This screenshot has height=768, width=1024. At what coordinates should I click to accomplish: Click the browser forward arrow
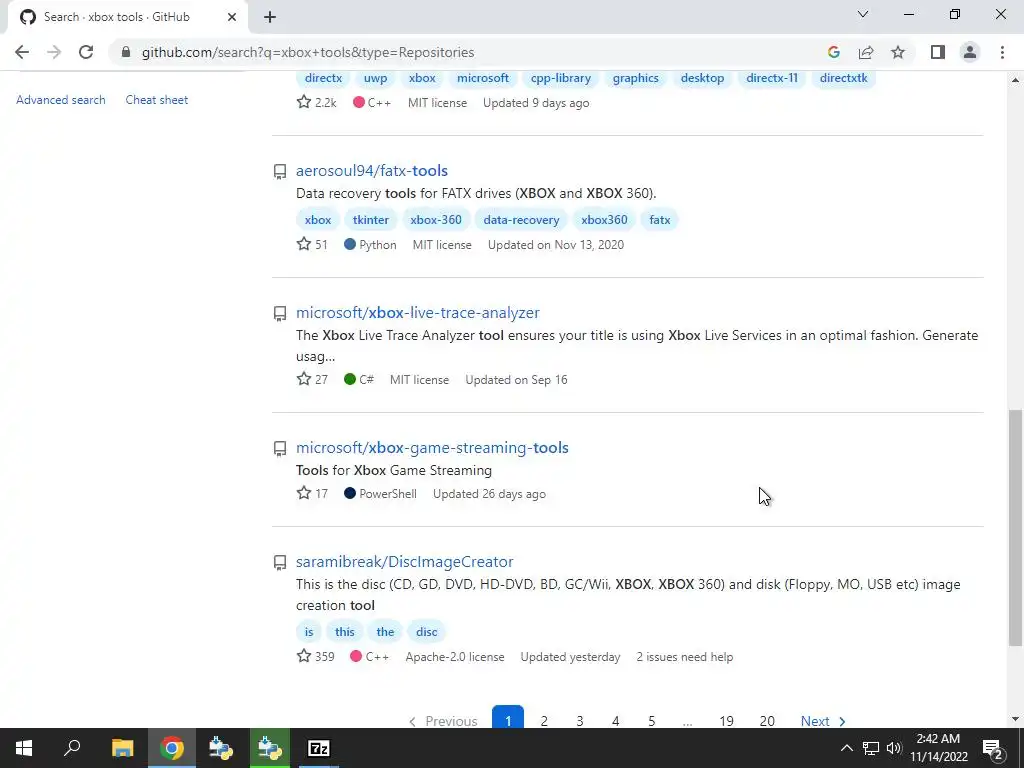(x=54, y=52)
